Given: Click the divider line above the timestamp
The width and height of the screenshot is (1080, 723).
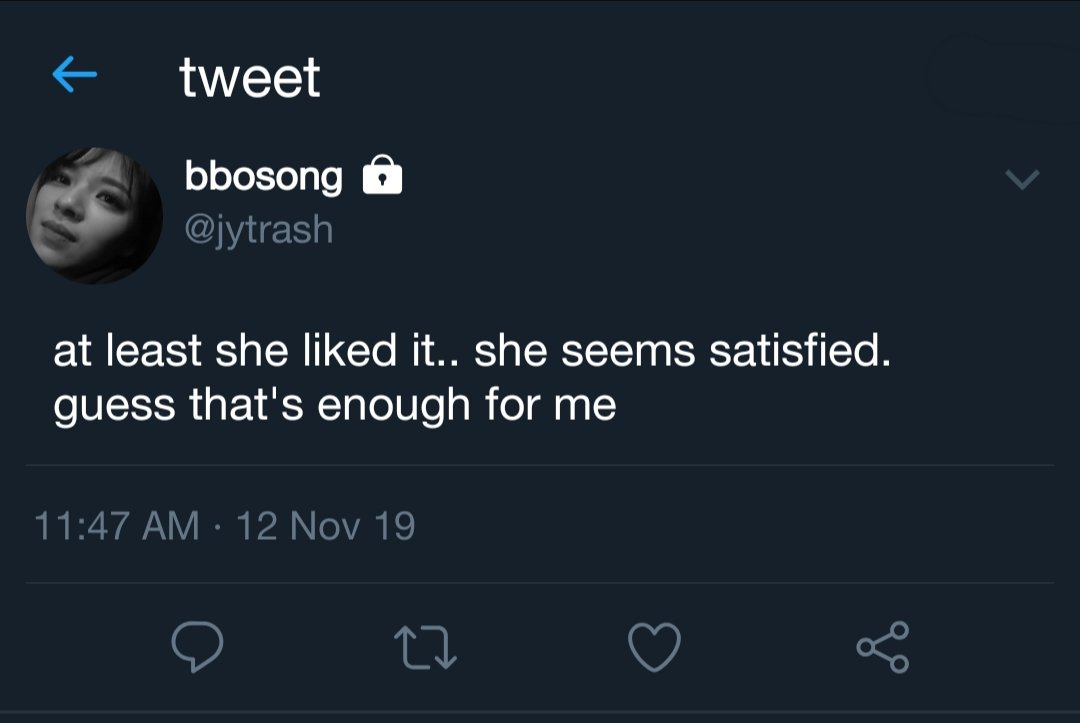Looking at the screenshot, I should (x=540, y=465).
